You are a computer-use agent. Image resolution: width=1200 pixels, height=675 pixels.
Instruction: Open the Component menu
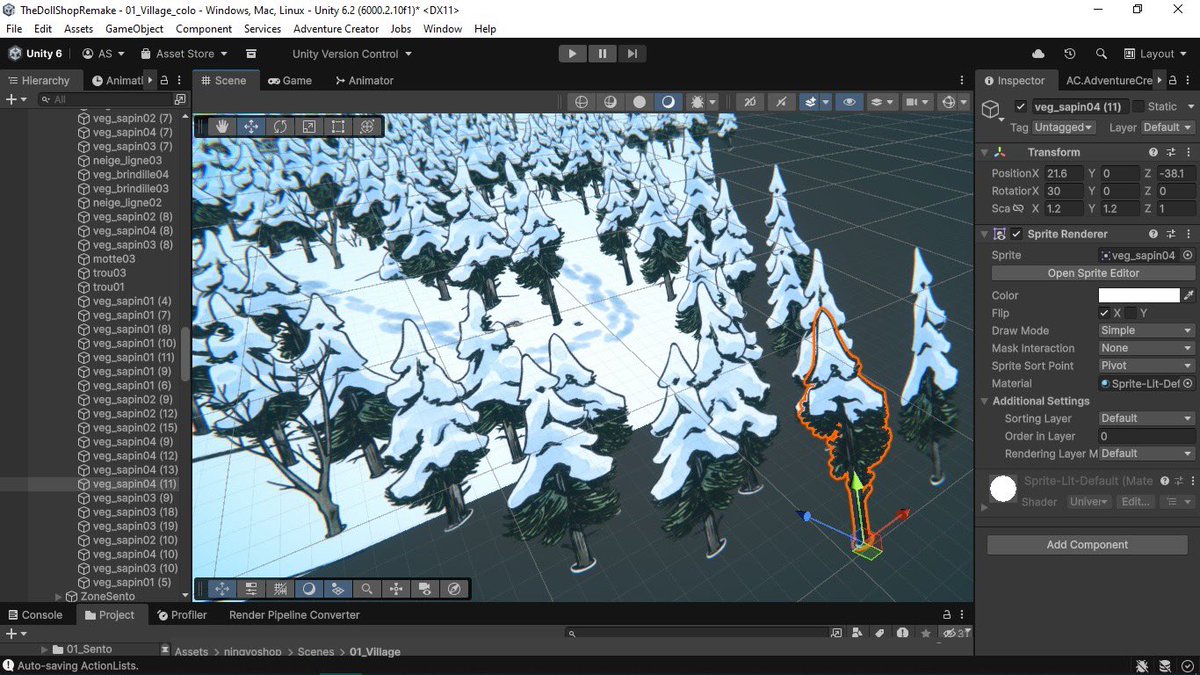(204, 29)
